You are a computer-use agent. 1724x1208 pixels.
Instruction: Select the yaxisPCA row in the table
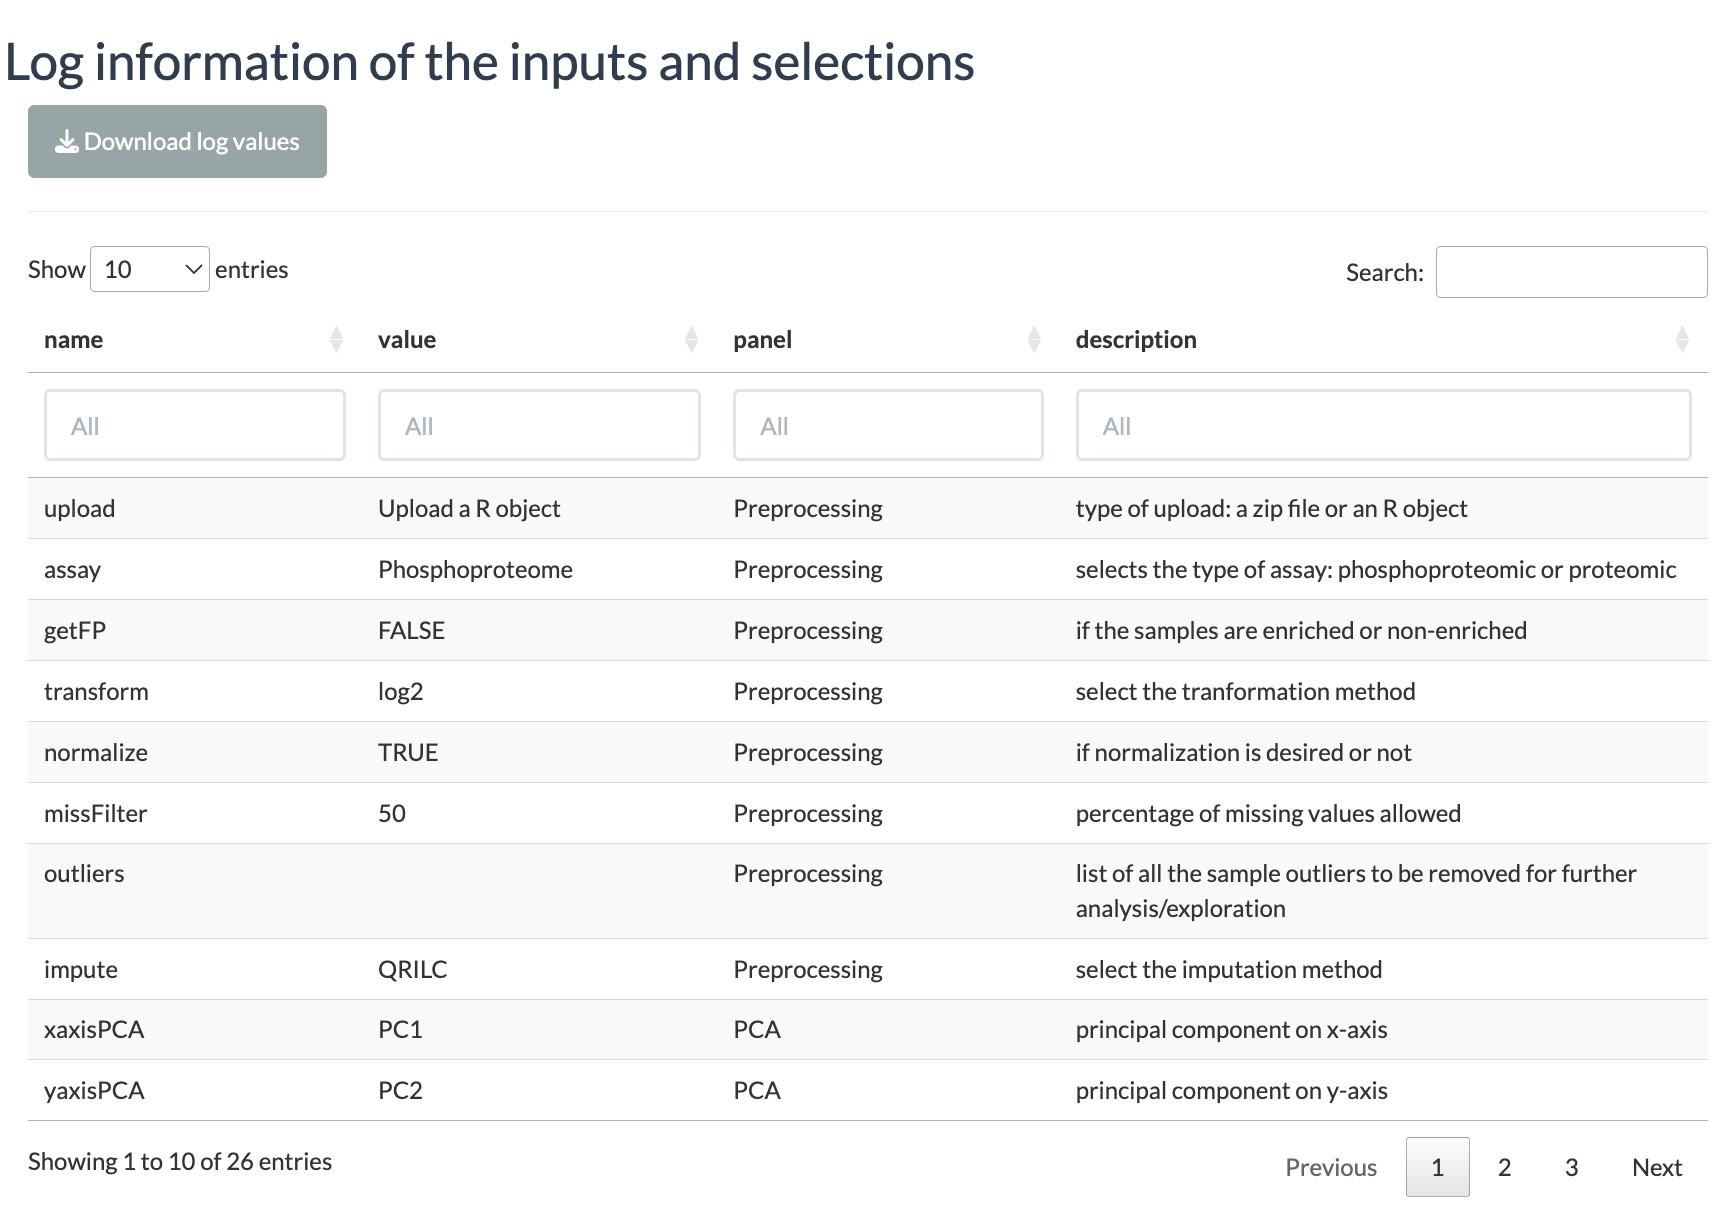pyautogui.click(x=868, y=1090)
